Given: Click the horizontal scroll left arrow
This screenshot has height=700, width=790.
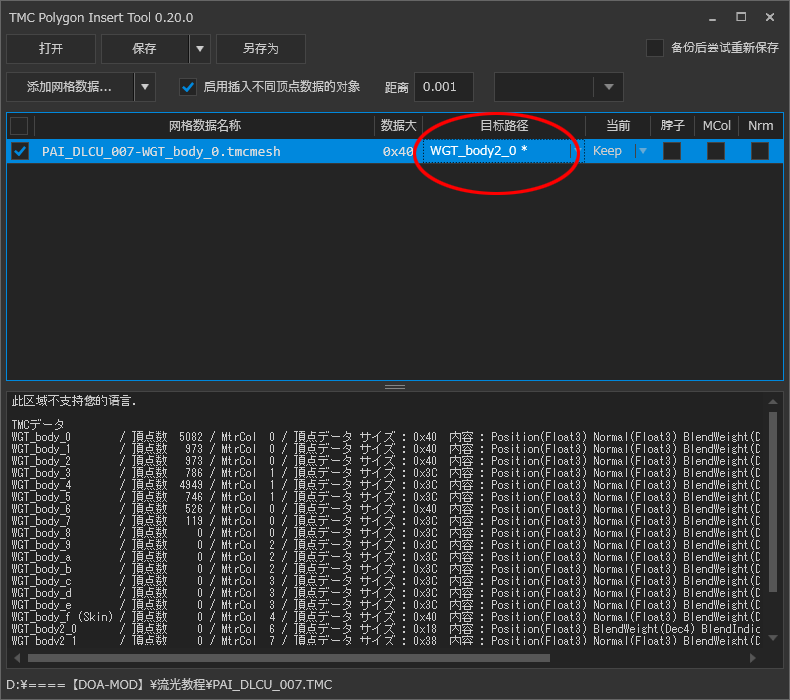Looking at the screenshot, I should pyautogui.click(x=17, y=658).
